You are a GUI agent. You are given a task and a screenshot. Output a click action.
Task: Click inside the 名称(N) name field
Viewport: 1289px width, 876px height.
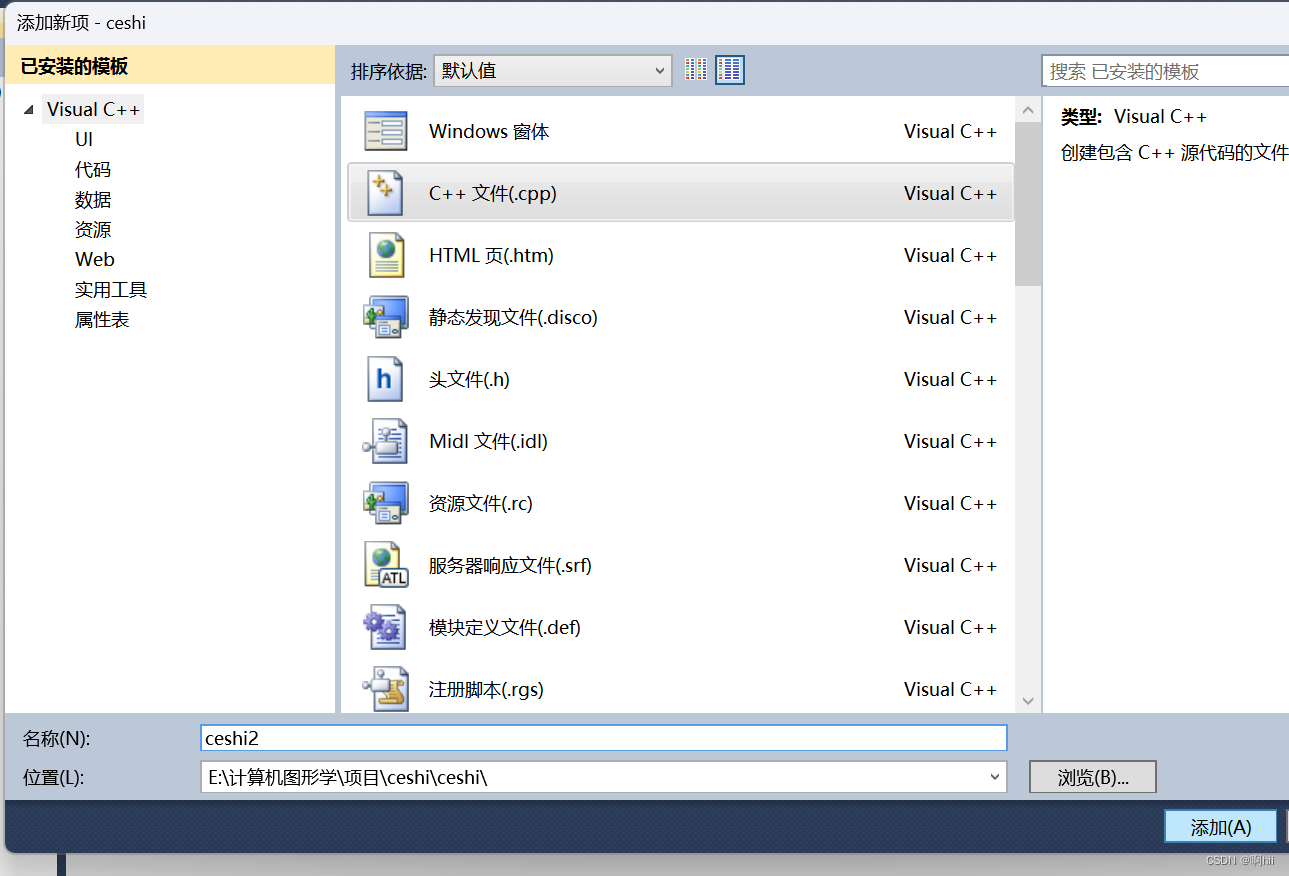(600, 738)
